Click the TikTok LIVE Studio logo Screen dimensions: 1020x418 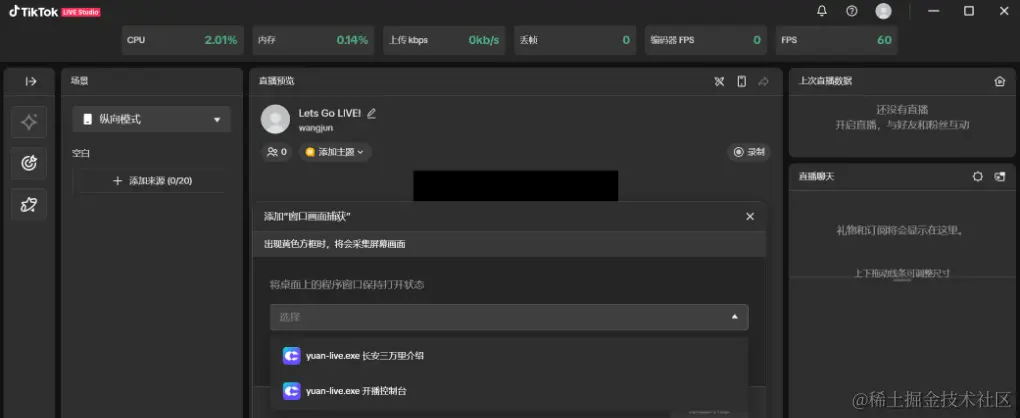(x=55, y=12)
